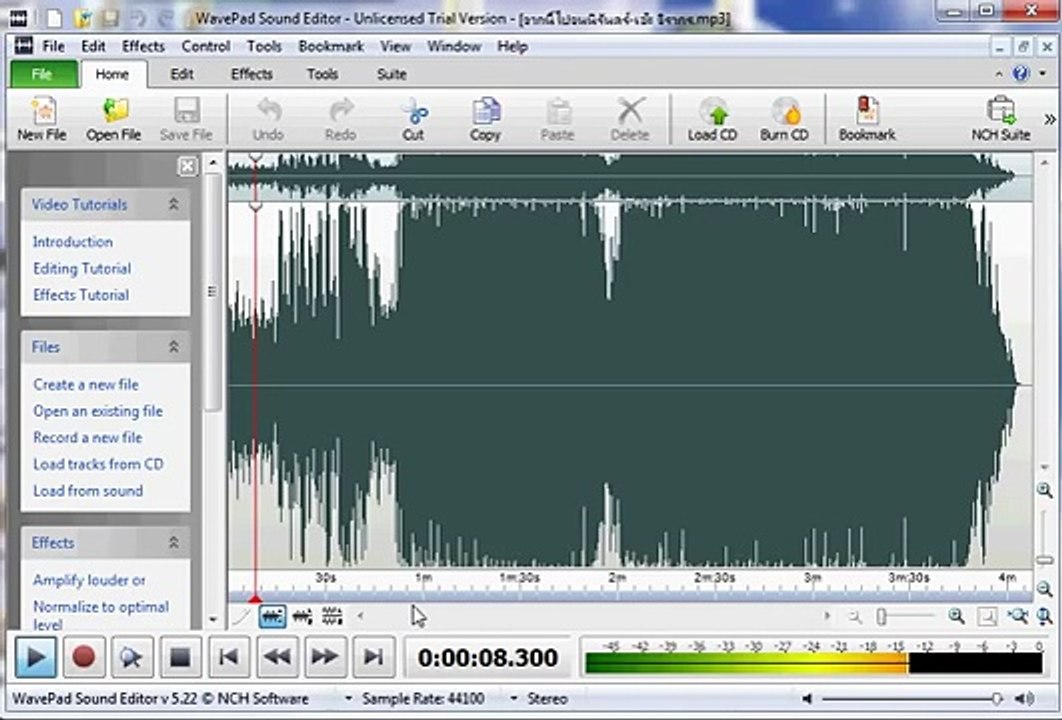Click small horizontal zoom-out magnifier below waveform
Viewport: 1062px width, 720px height.
[855, 616]
